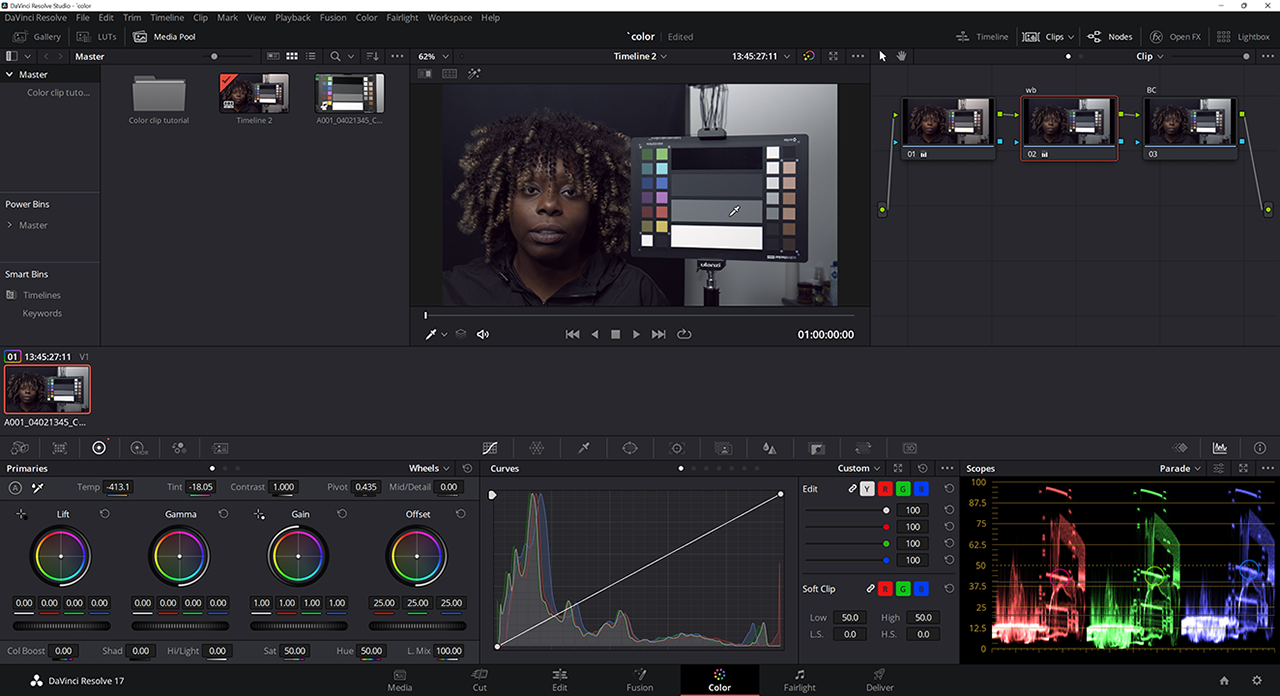The width and height of the screenshot is (1280, 696).
Task: Open the RGB Mixer palette
Action: coord(180,448)
